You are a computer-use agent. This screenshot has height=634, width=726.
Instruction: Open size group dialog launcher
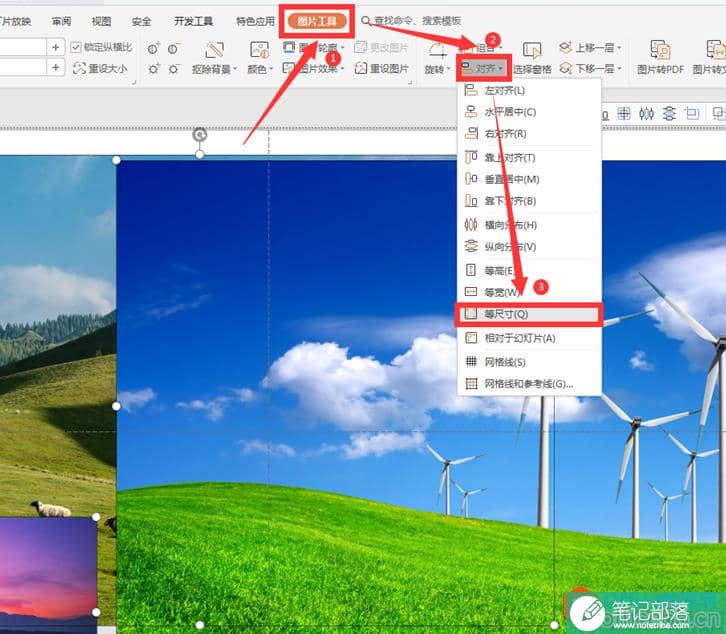134,82
